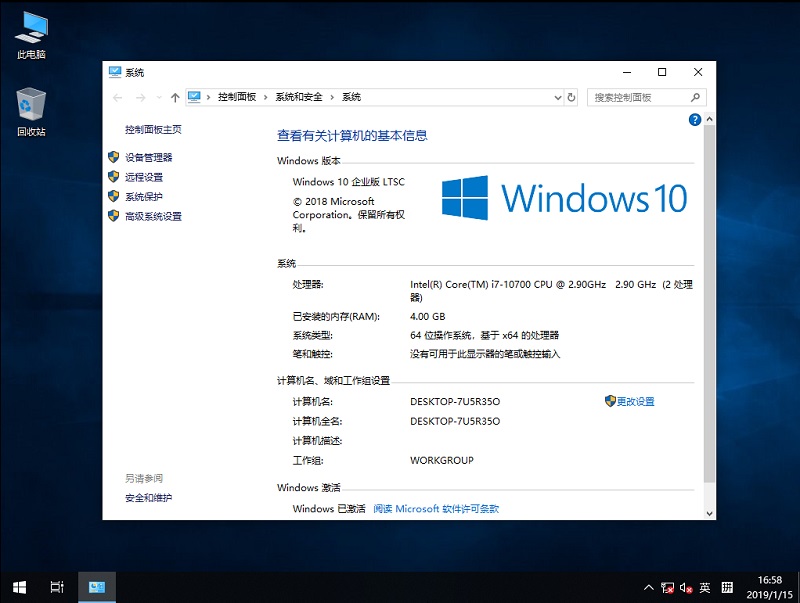Toggle the 英 input language indicator
The width and height of the screenshot is (800, 603).
[705, 587]
